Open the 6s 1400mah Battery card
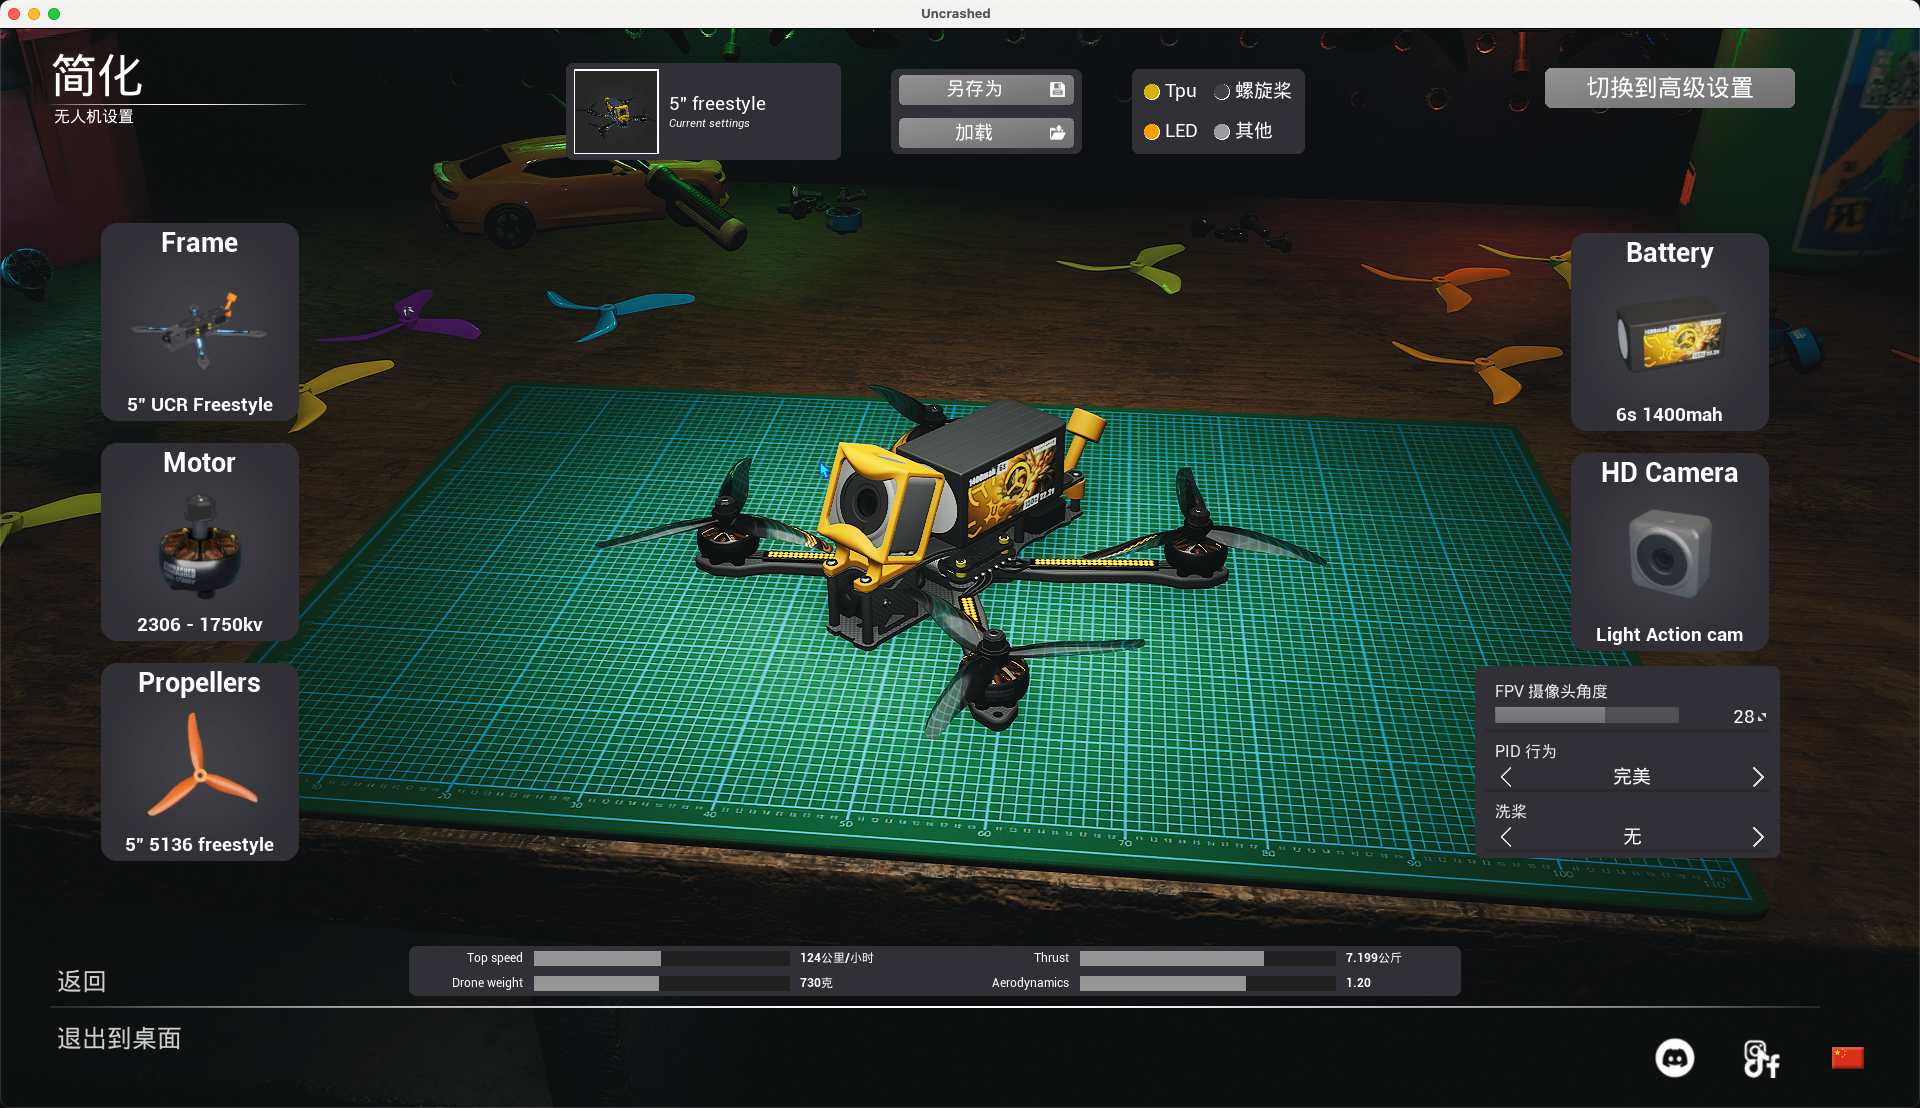The height and width of the screenshot is (1108, 1920). pyautogui.click(x=1669, y=332)
